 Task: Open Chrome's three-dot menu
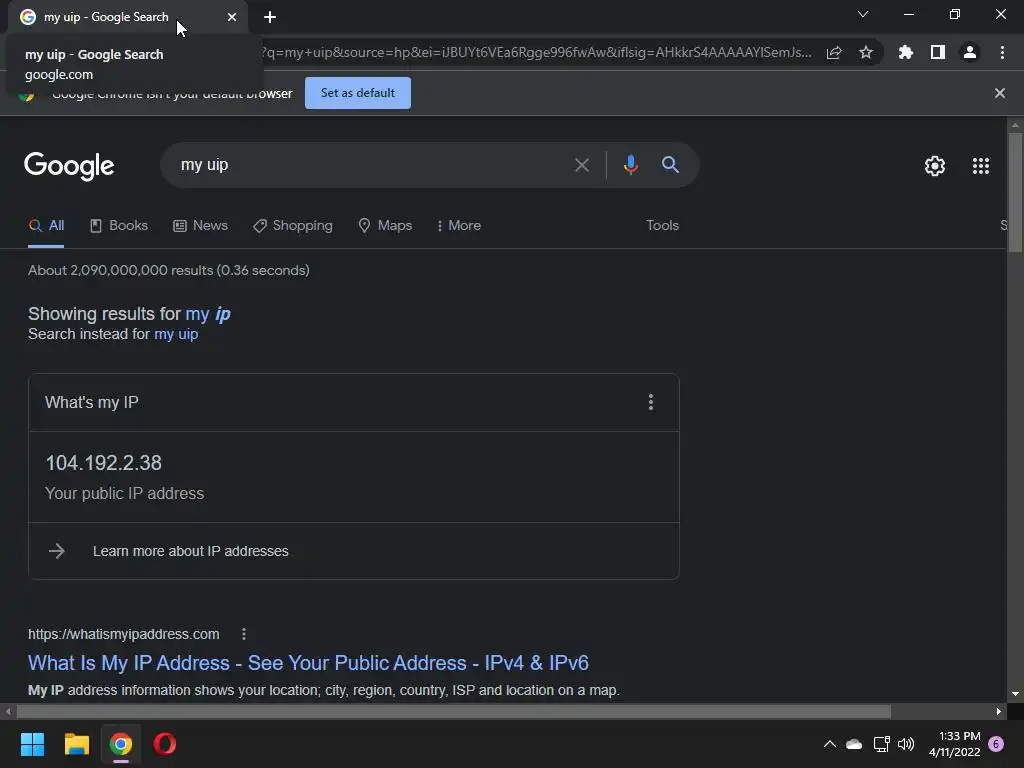pos(1002,53)
